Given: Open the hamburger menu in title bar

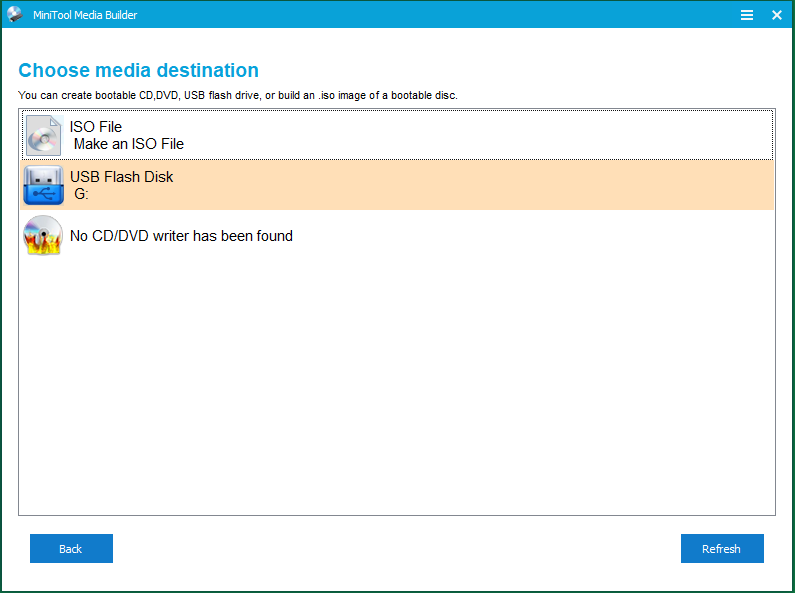Looking at the screenshot, I should point(746,15).
